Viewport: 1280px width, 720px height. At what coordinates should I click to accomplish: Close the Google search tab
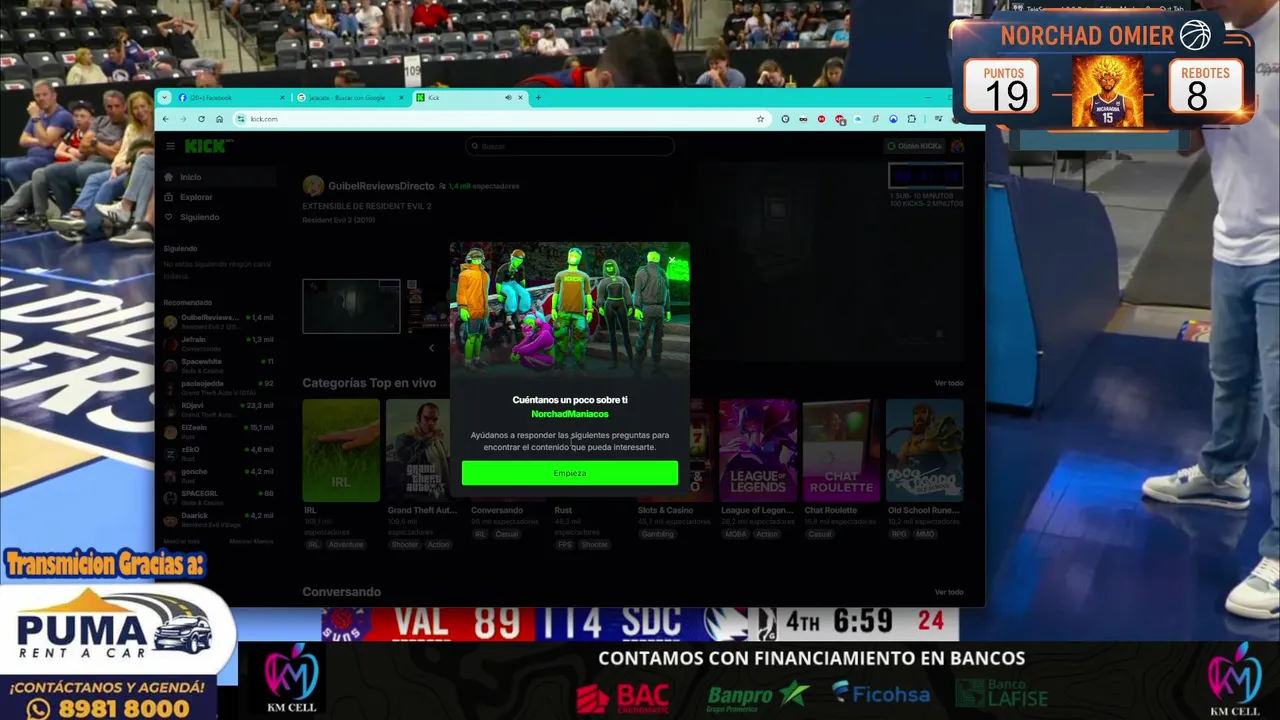[x=402, y=98]
